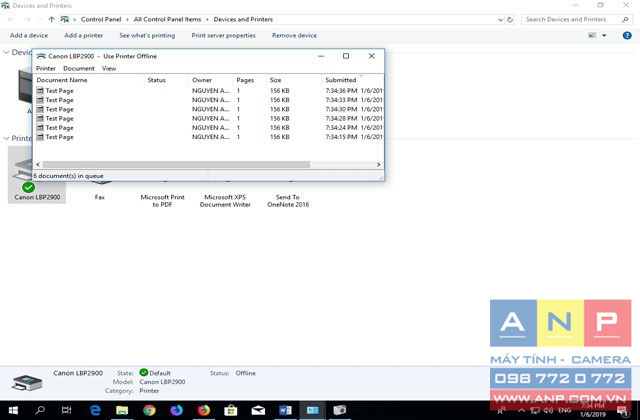This screenshot has width=640, height=420.
Task: Select Send To OneNote 2016 printer
Action: [288, 201]
